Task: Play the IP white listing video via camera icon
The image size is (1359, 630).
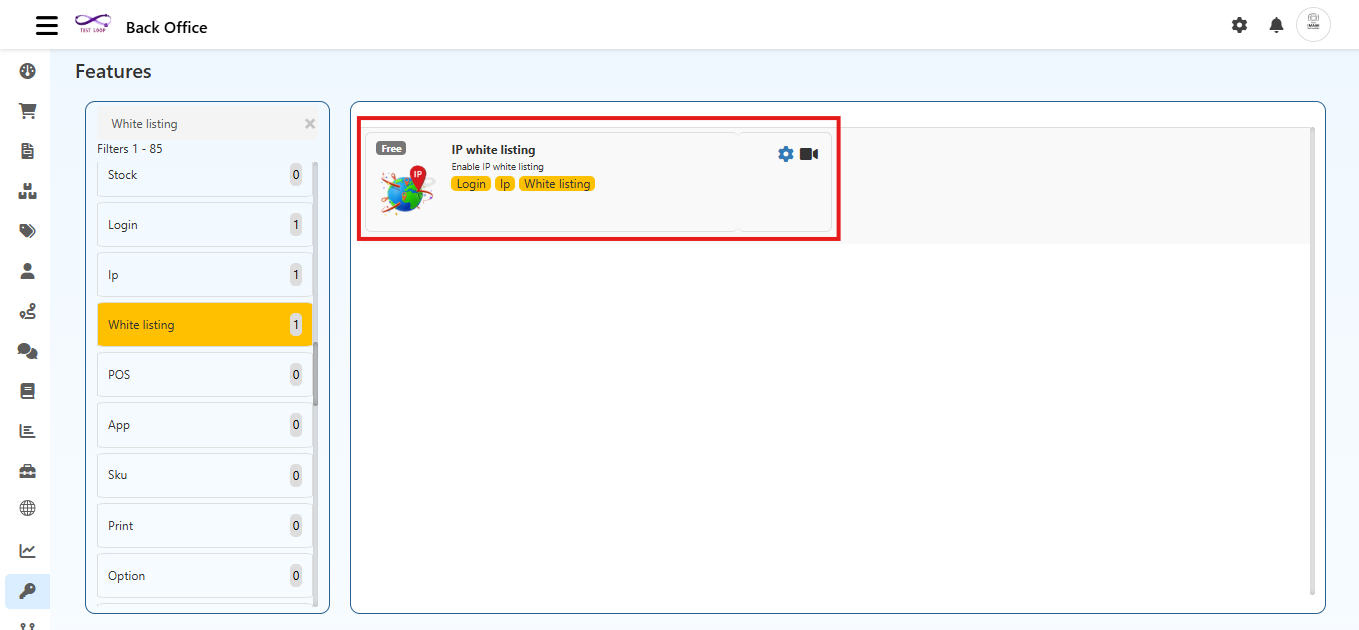Action: [808, 153]
